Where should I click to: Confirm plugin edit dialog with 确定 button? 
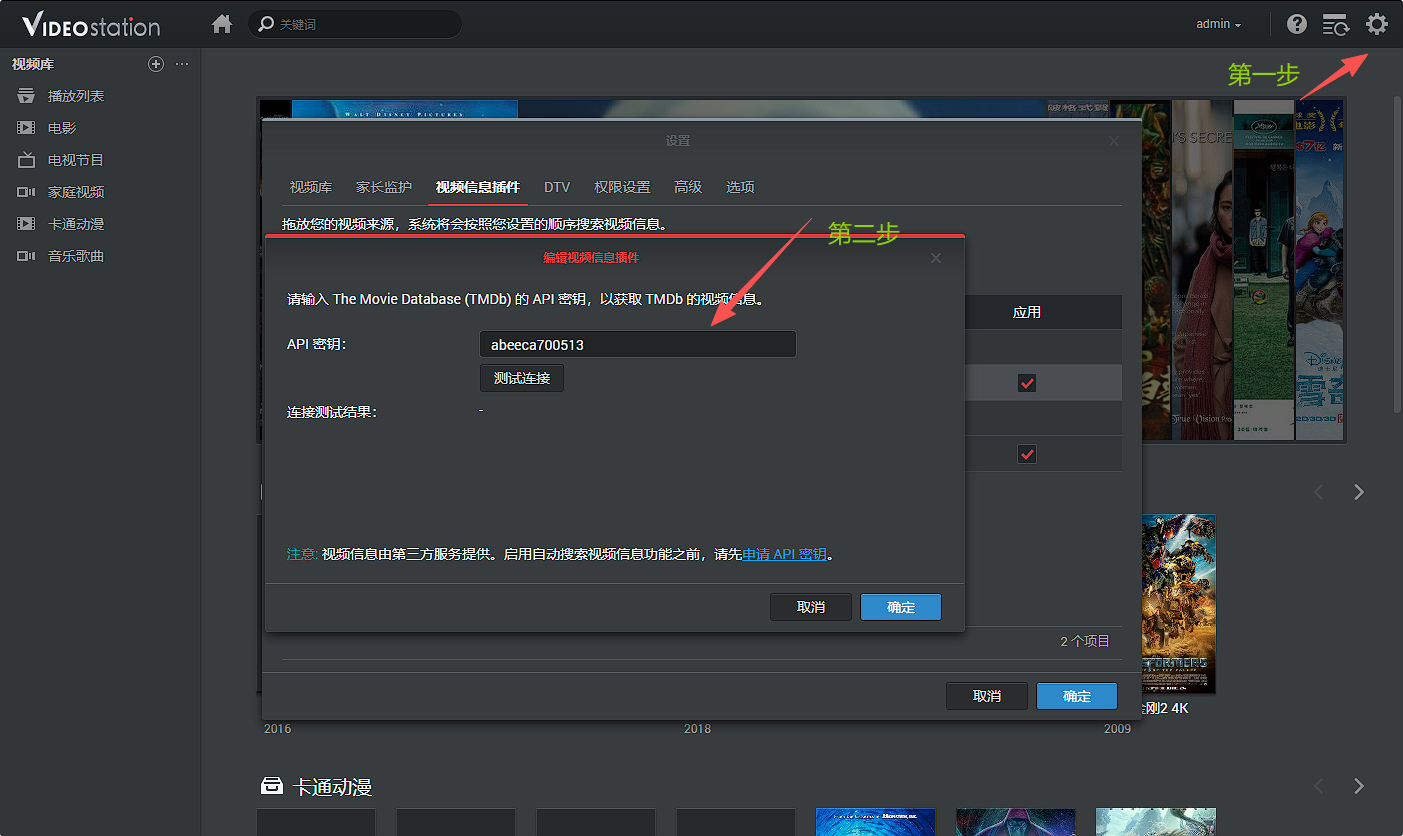click(901, 607)
